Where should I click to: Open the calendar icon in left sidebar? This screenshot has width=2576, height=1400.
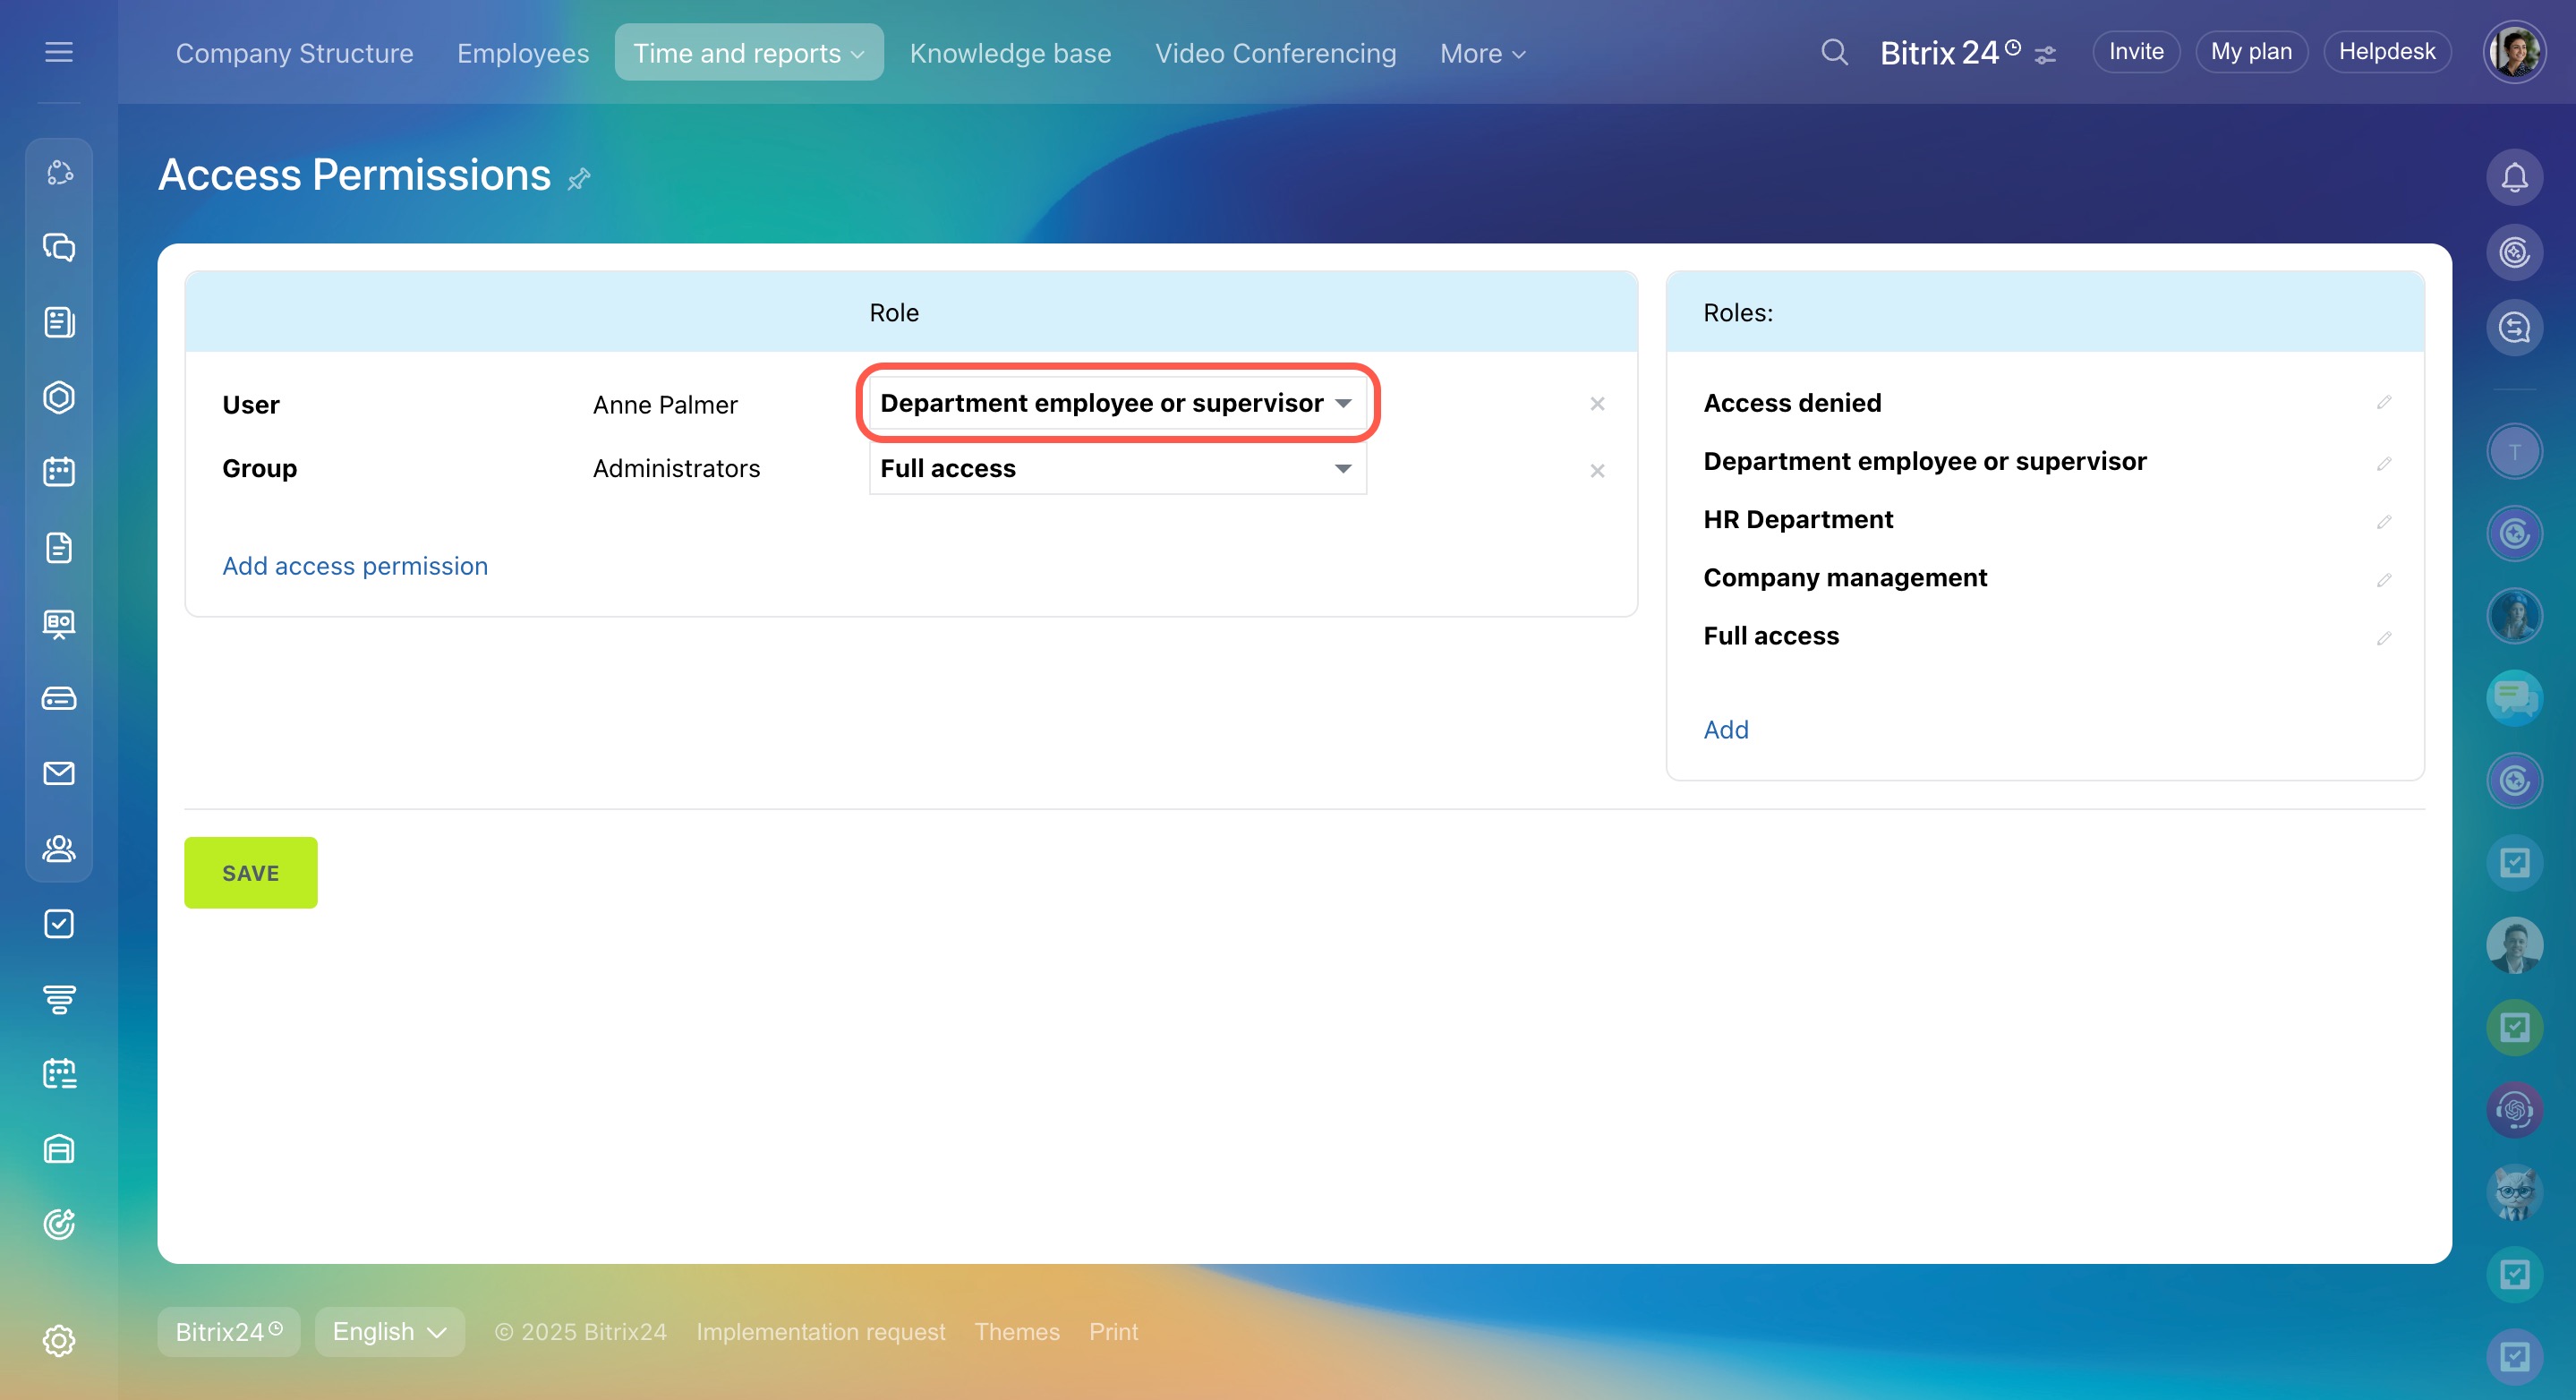[59, 472]
